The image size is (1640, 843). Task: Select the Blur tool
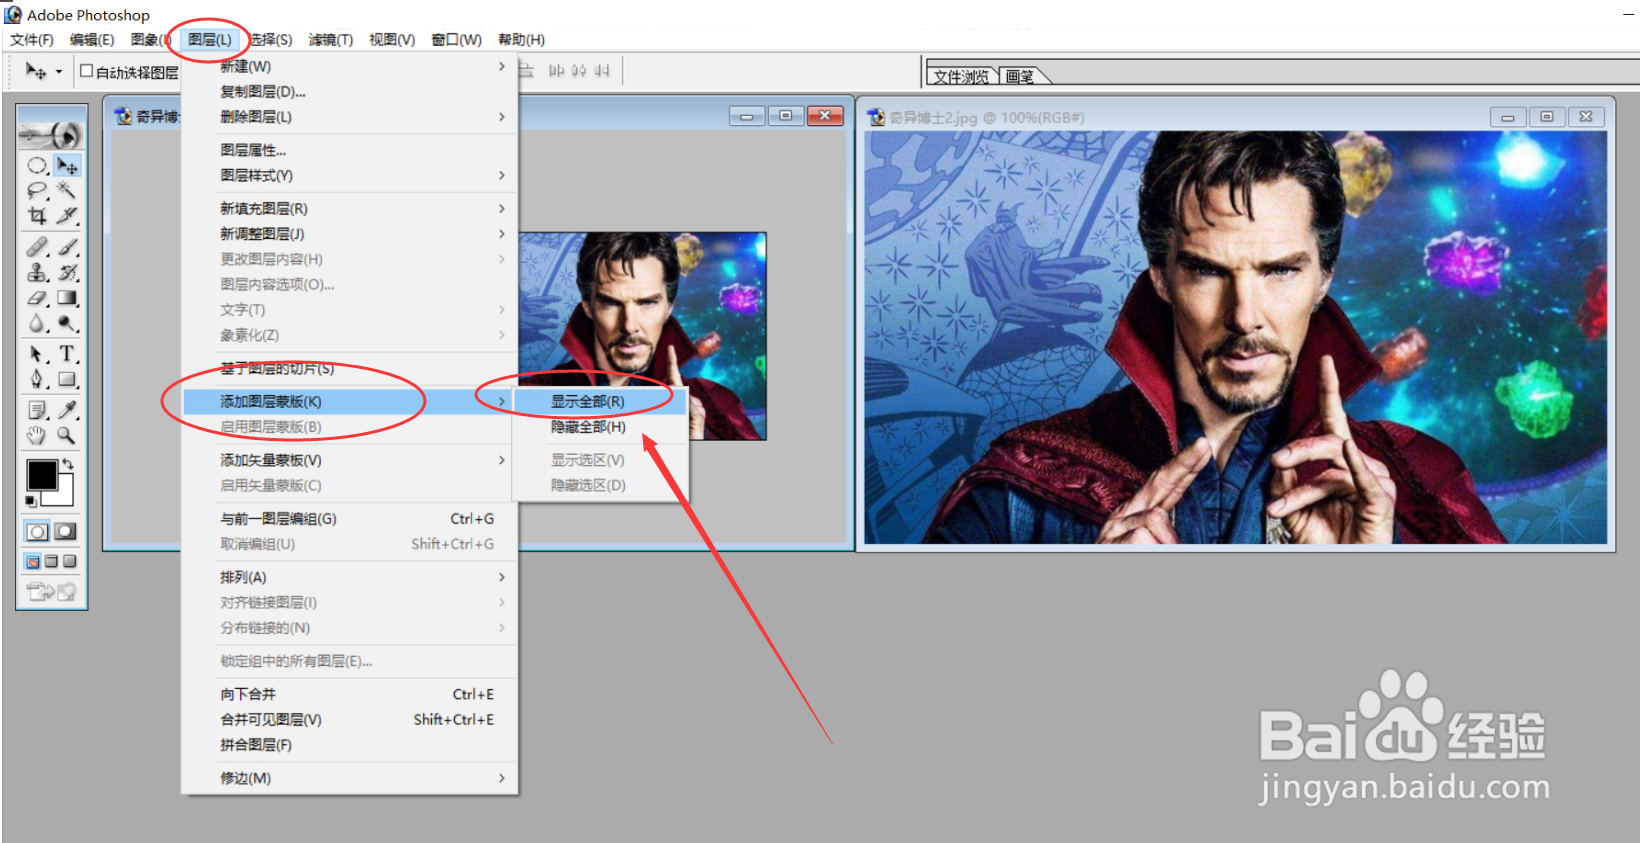pos(38,323)
